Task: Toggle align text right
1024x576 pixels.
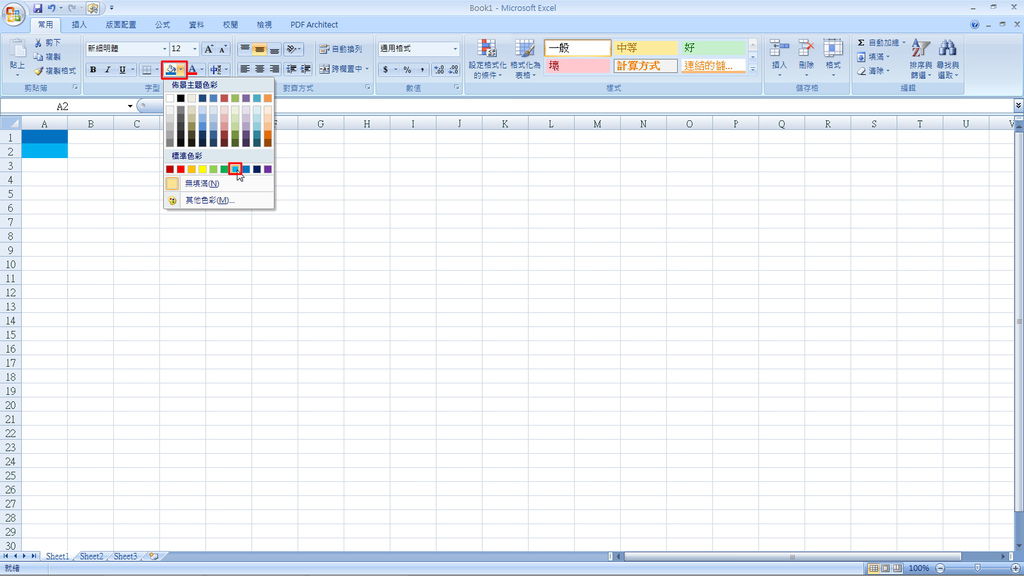Action: [274, 69]
